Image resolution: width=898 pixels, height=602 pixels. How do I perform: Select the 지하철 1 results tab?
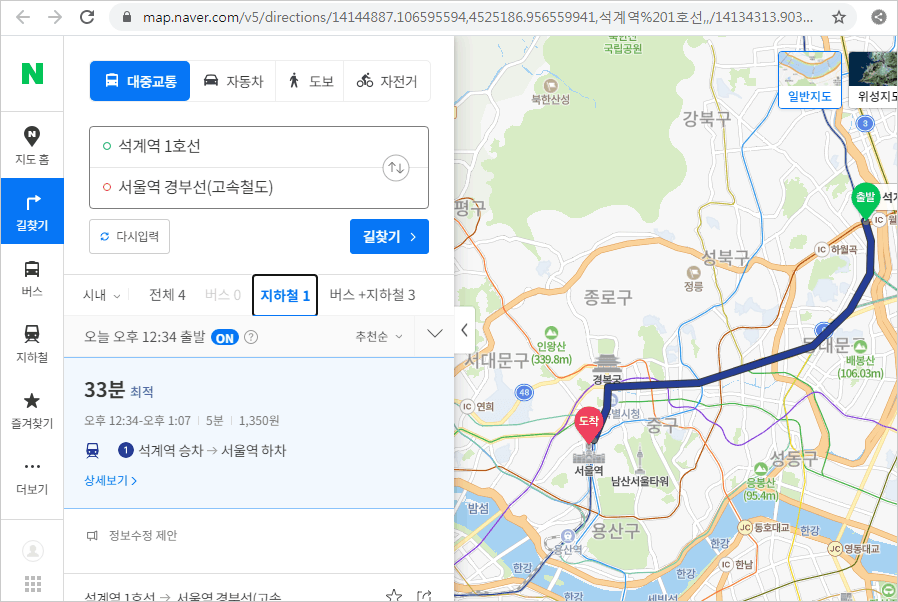pos(285,295)
